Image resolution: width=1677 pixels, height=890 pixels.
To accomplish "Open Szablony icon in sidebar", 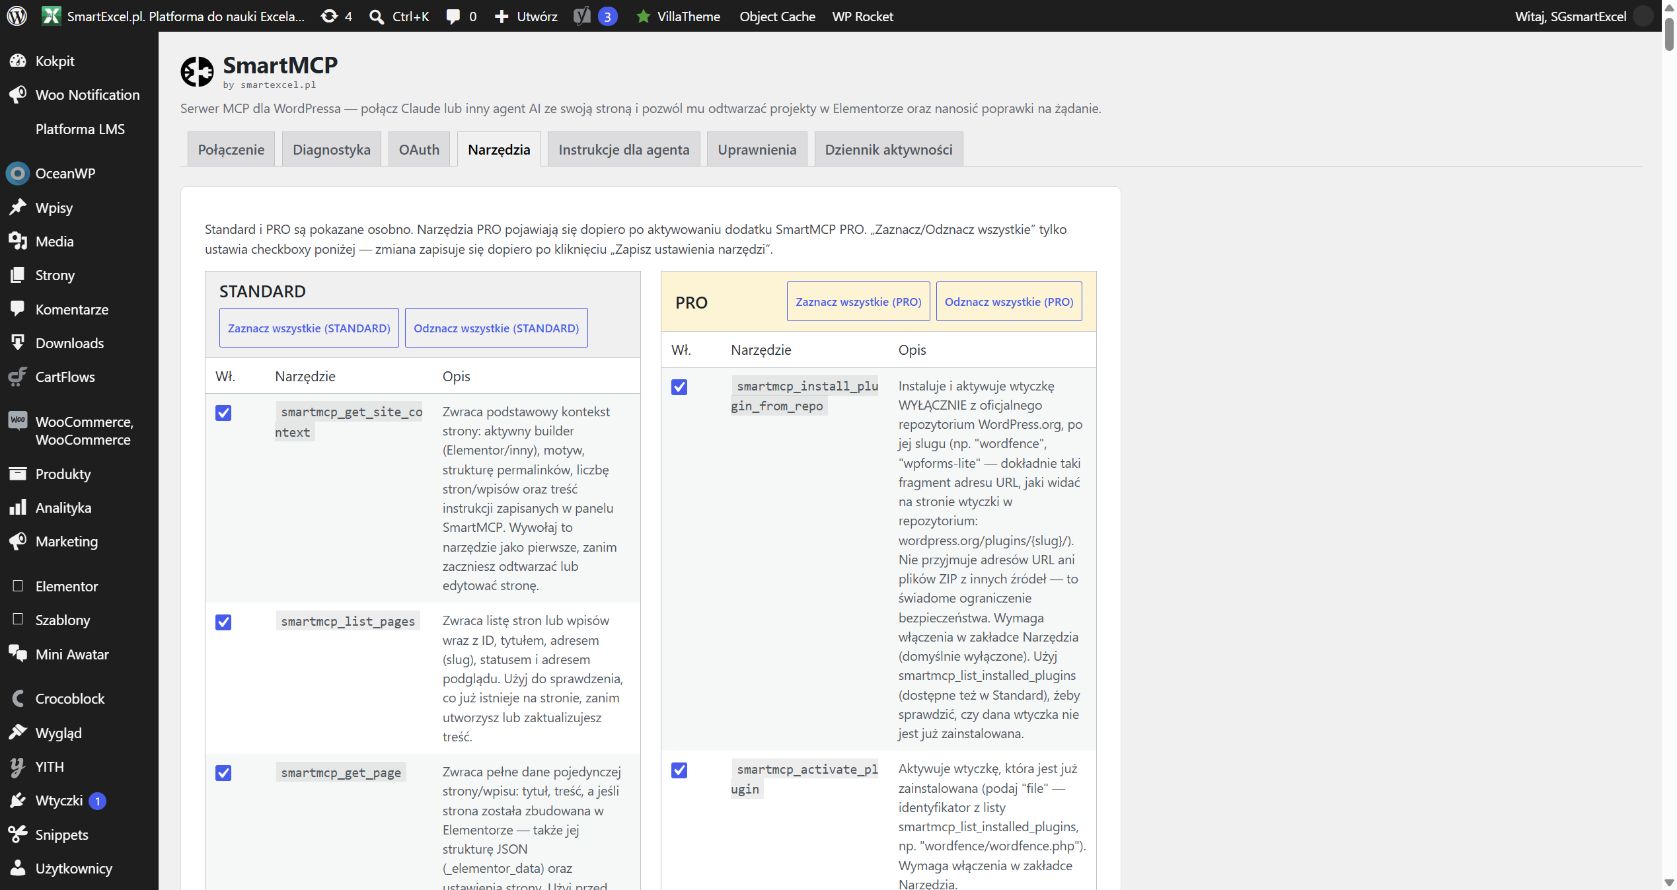I will pos(17,620).
